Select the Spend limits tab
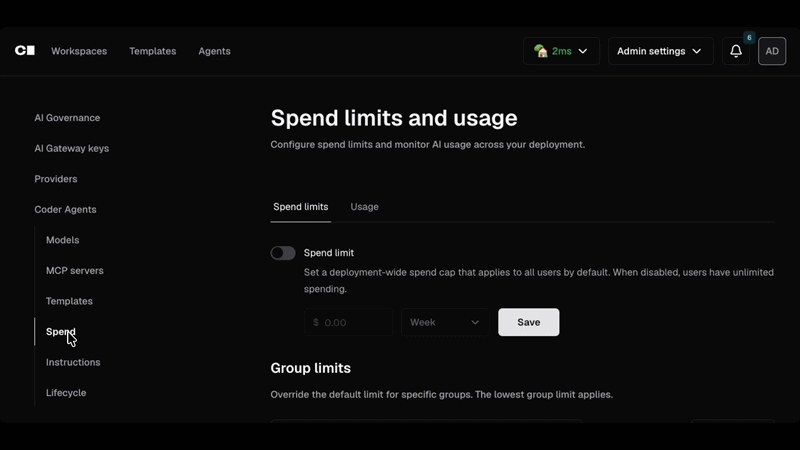This screenshot has height=450, width=800. (301, 207)
